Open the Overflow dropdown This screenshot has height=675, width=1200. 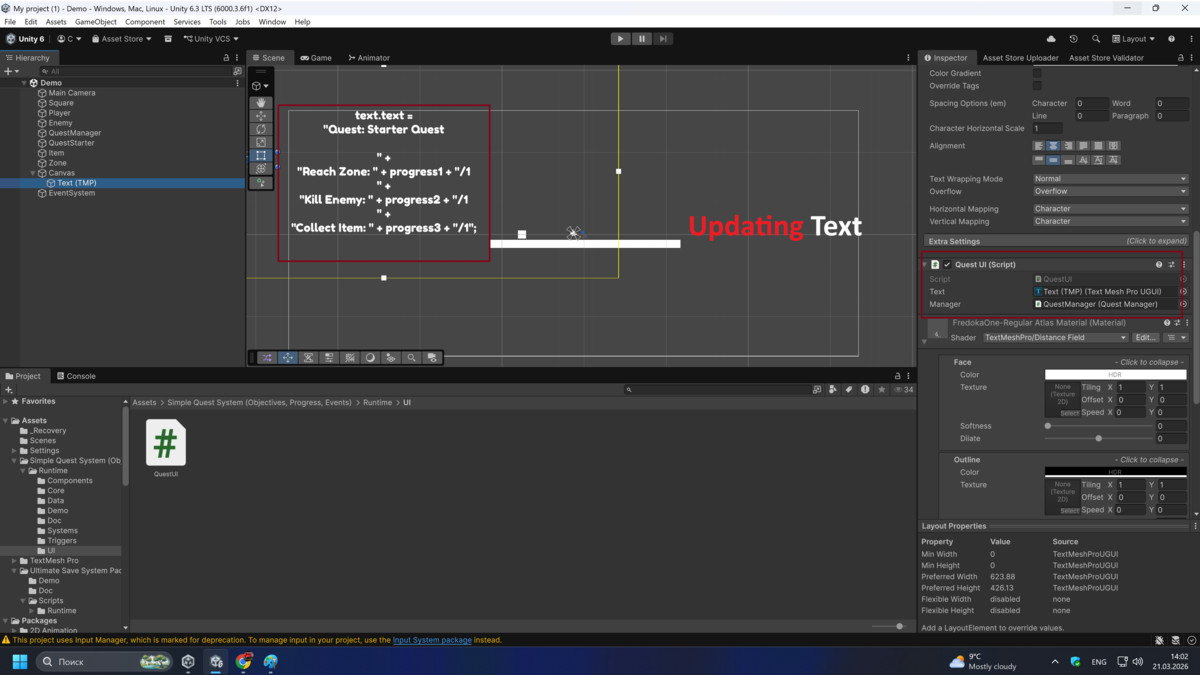point(1110,191)
